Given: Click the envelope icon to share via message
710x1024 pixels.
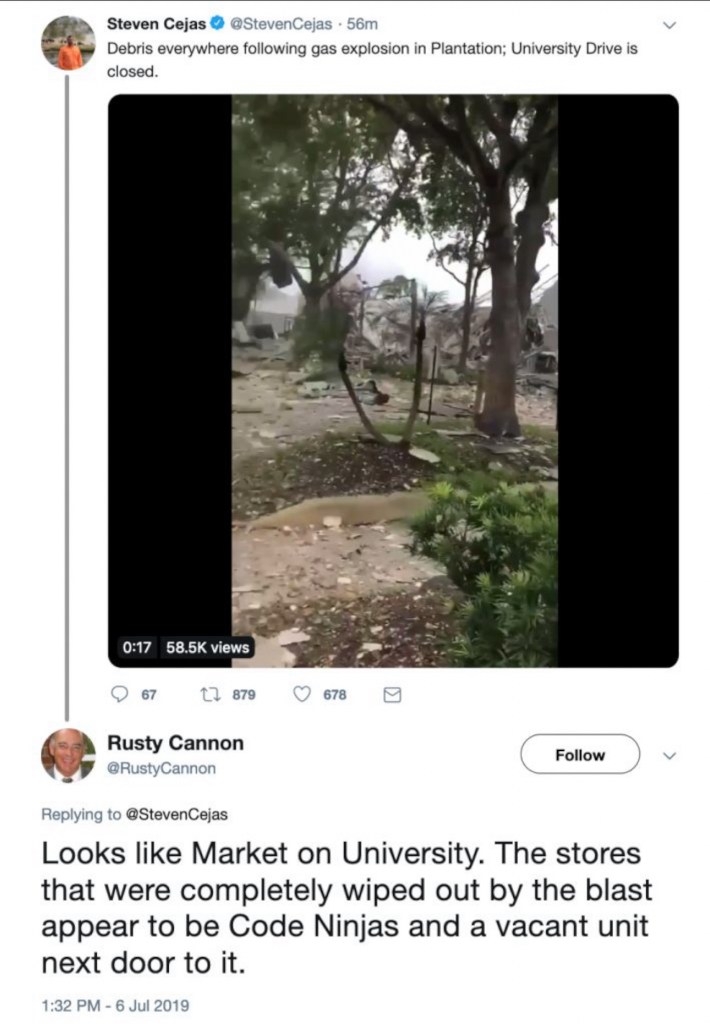Looking at the screenshot, I should pyautogui.click(x=392, y=695).
